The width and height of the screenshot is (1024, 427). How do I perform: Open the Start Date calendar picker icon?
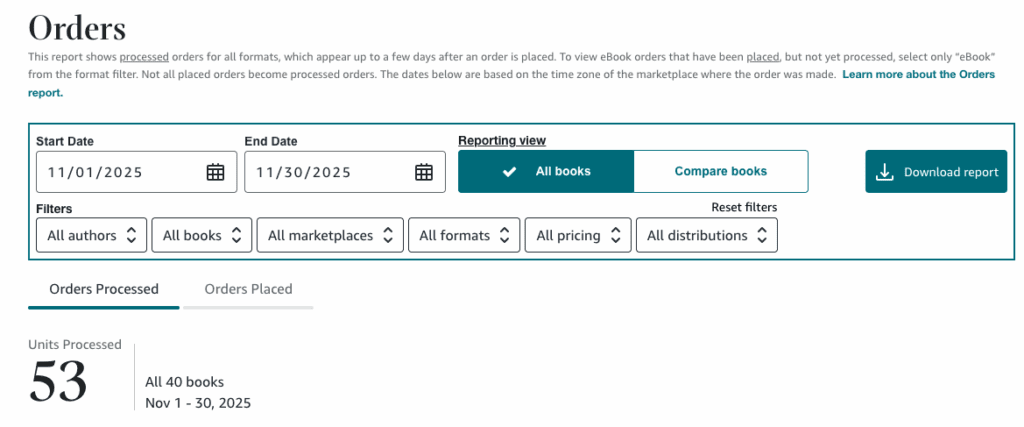click(x=215, y=172)
